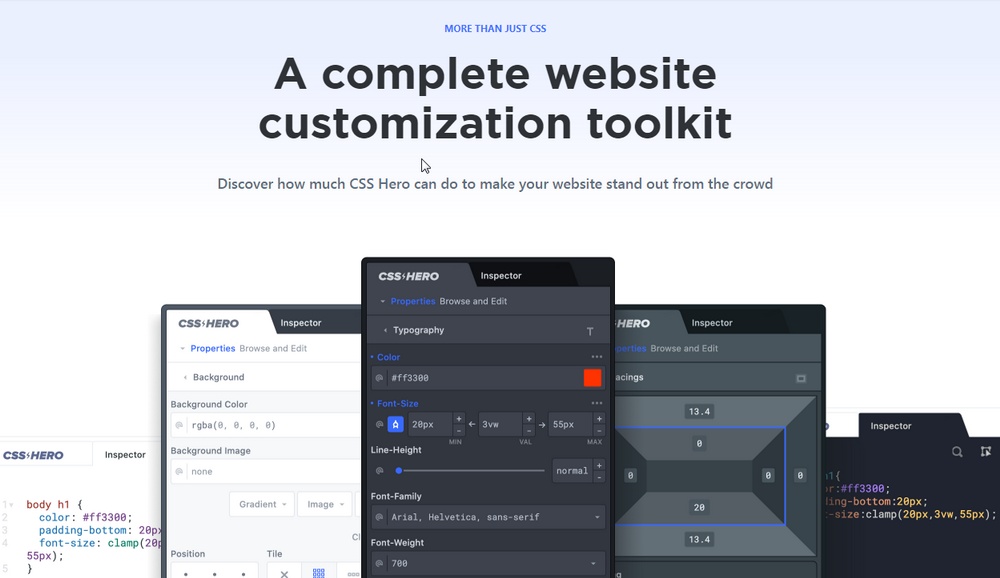Click the Line-Height slider handle
The height and width of the screenshot is (578, 1000).
pyautogui.click(x=399, y=471)
